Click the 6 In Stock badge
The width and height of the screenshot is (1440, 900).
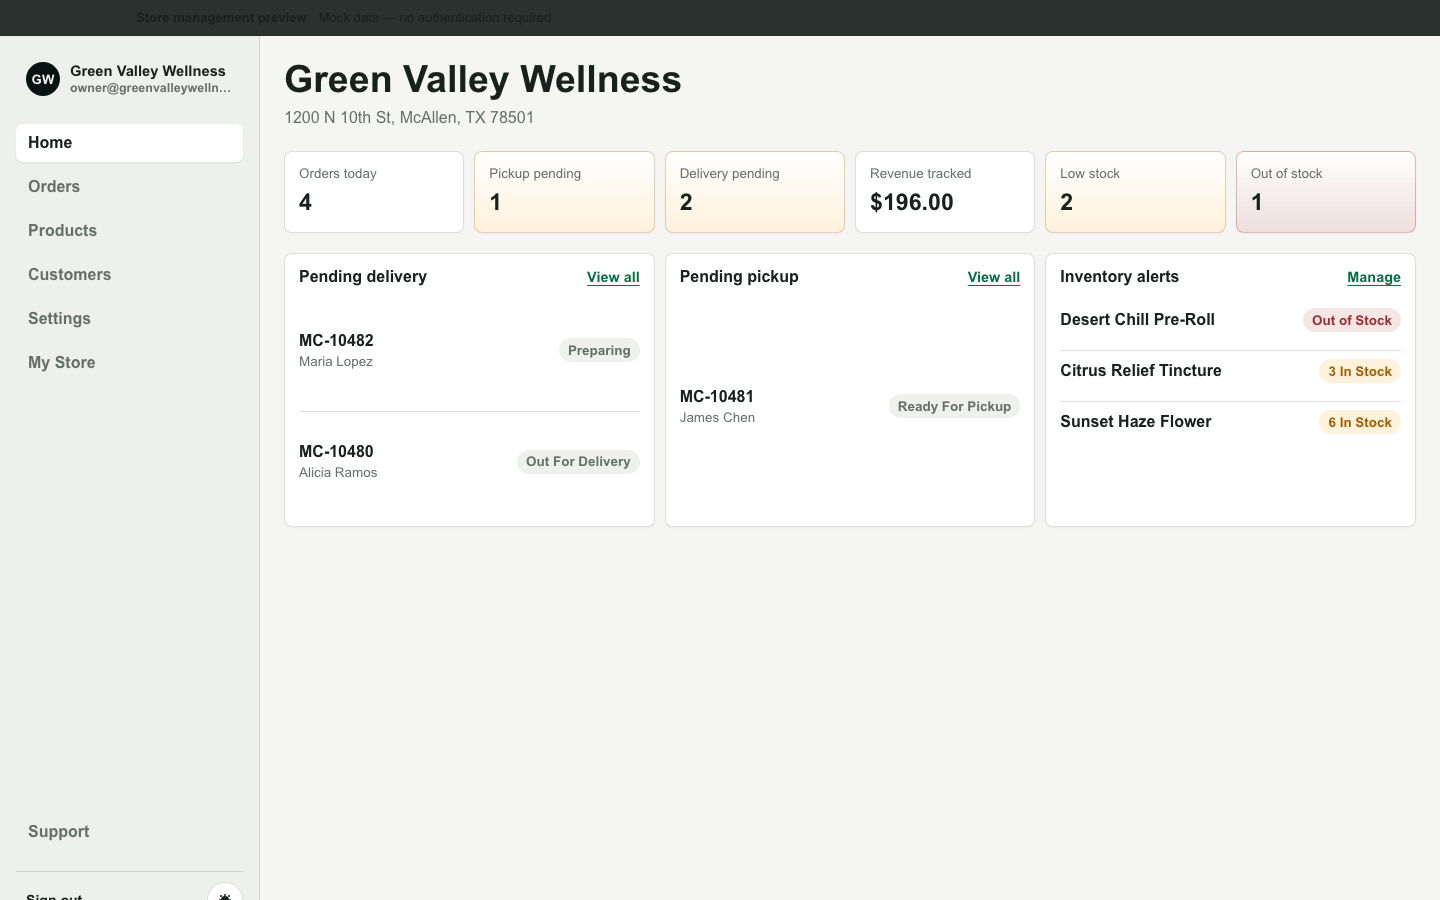pos(1360,422)
